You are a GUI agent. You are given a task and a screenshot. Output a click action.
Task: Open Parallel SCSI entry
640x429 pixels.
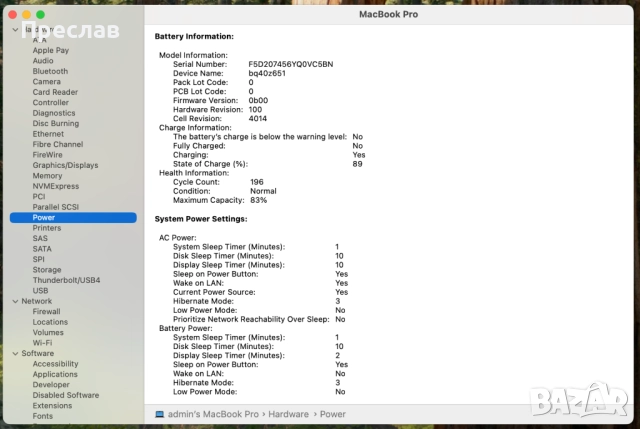(56, 207)
